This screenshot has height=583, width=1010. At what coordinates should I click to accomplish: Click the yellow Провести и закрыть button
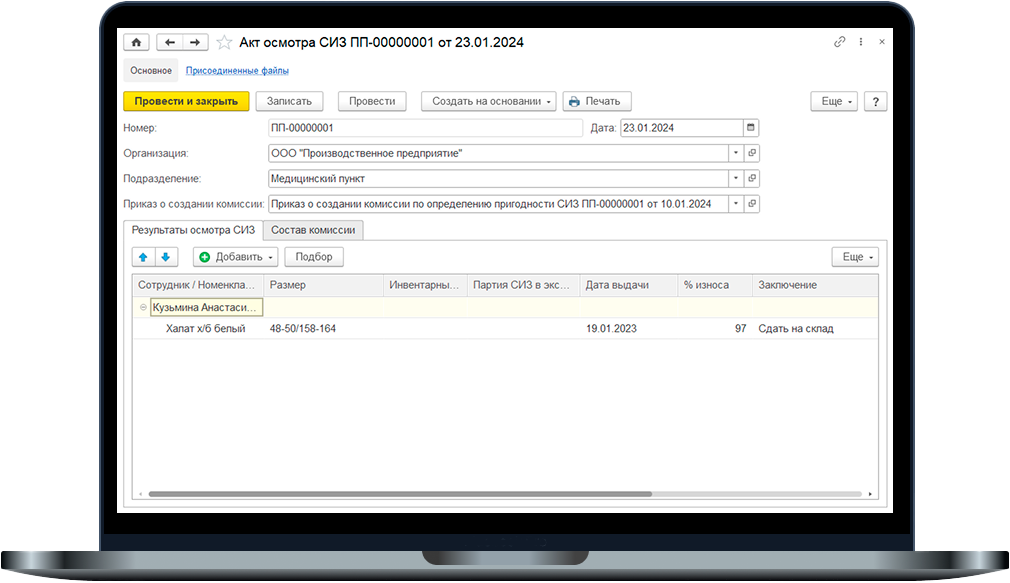(186, 101)
